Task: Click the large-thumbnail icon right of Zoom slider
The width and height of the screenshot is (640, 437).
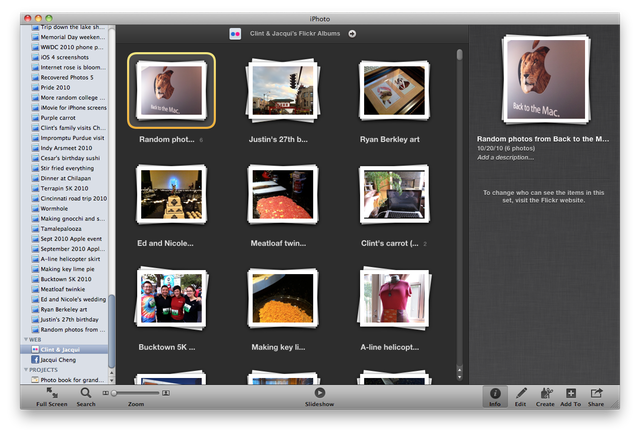Action: [x=166, y=393]
